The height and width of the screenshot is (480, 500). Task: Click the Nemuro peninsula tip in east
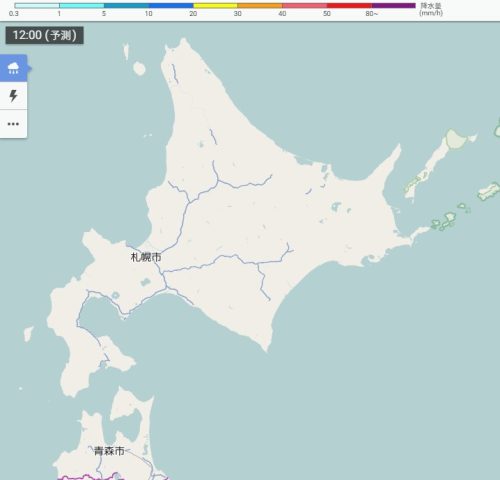pos(421,232)
